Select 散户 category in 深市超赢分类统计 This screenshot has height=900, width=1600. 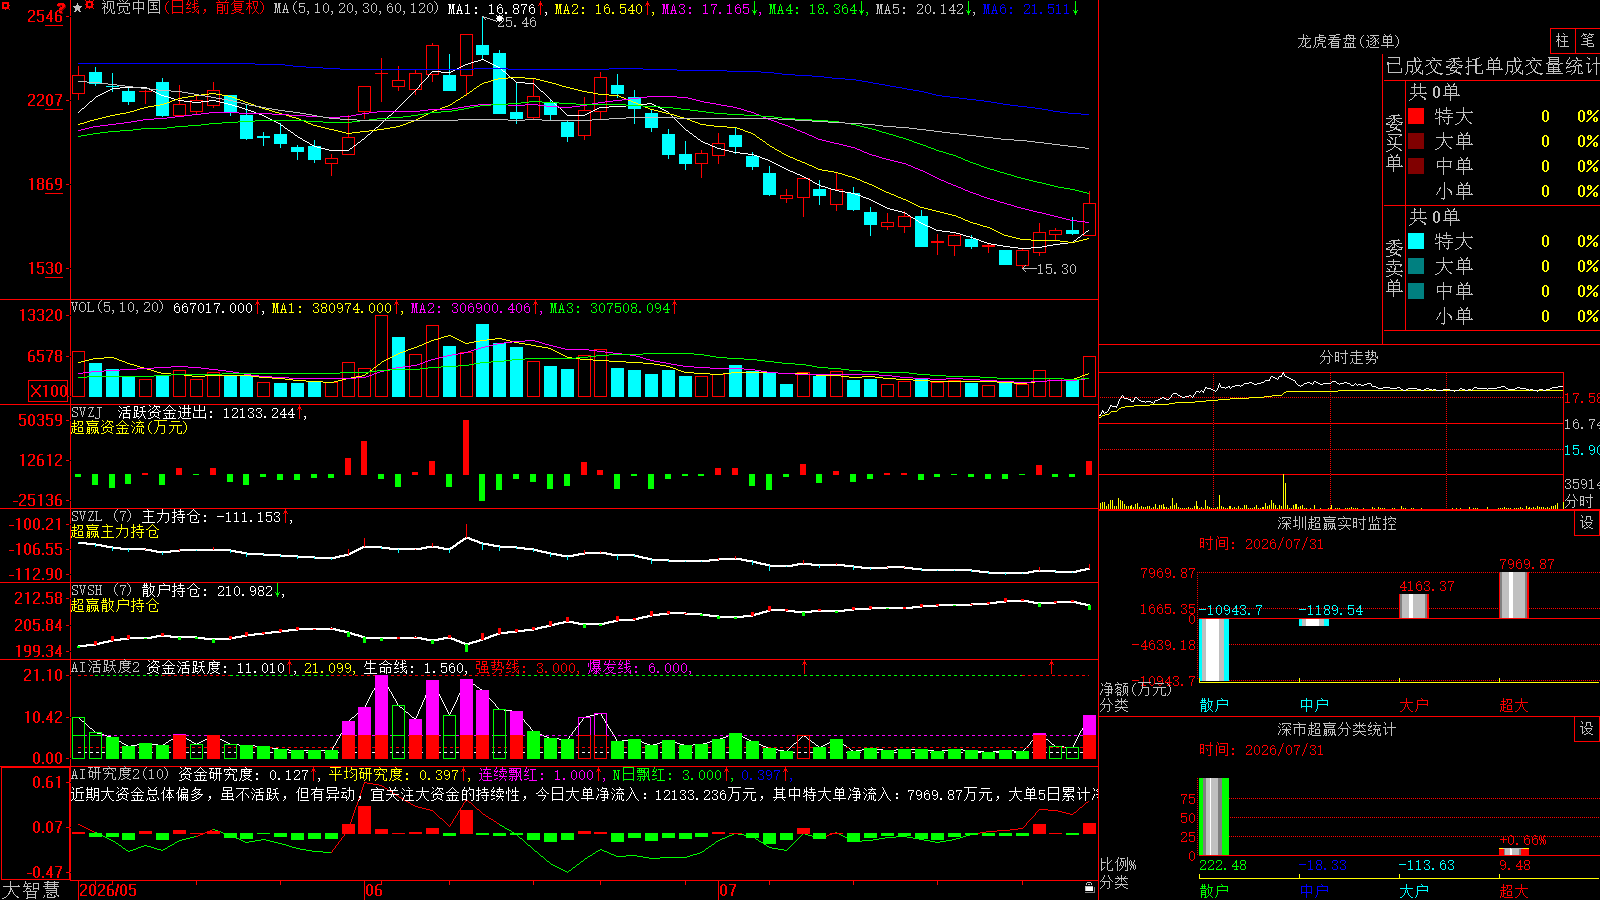tap(1214, 891)
